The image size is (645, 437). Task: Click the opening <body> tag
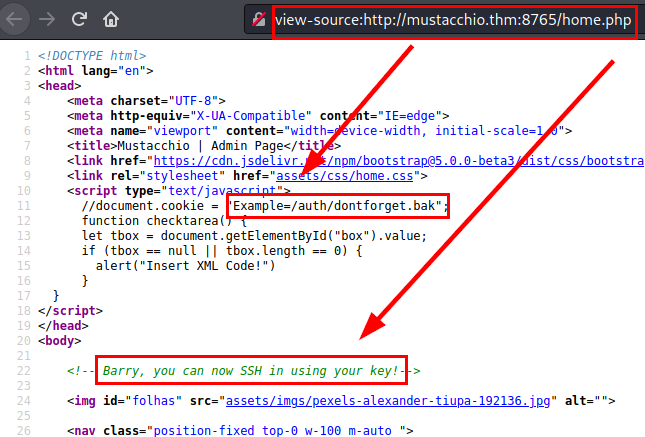[x=60, y=341]
